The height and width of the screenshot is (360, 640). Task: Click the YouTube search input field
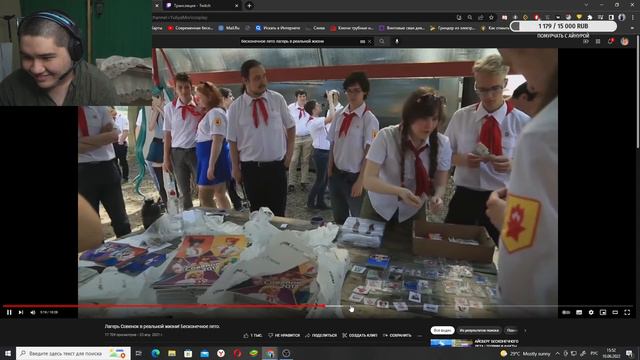point(299,41)
